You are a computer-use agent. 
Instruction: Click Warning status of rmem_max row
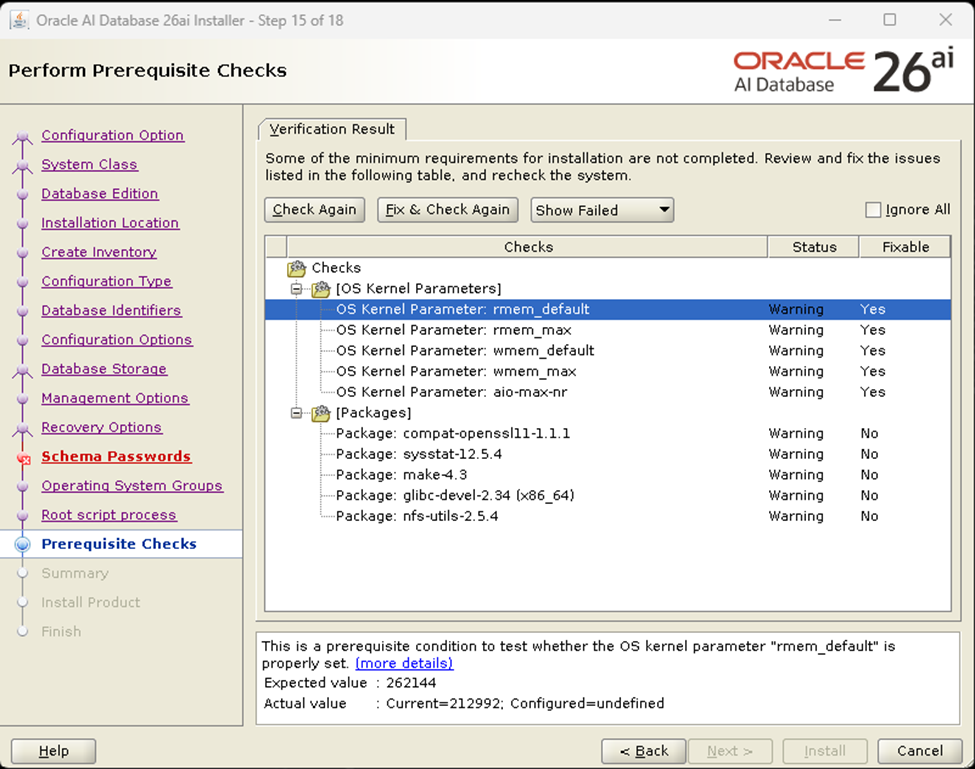[796, 330]
